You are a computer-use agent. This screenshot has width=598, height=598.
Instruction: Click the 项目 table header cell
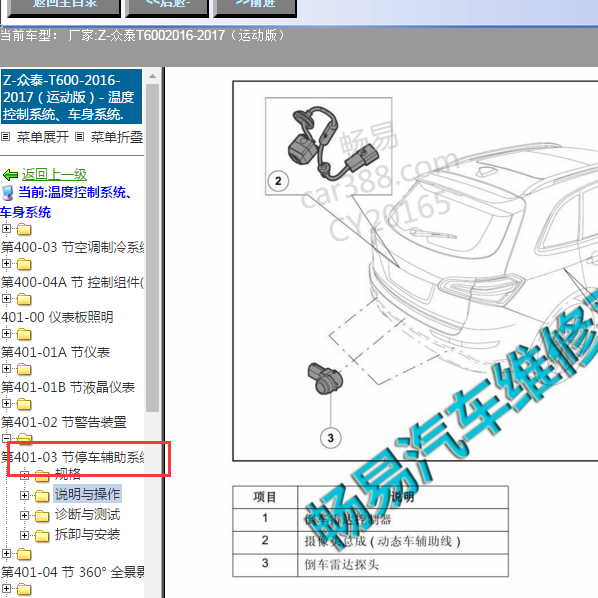click(x=265, y=497)
